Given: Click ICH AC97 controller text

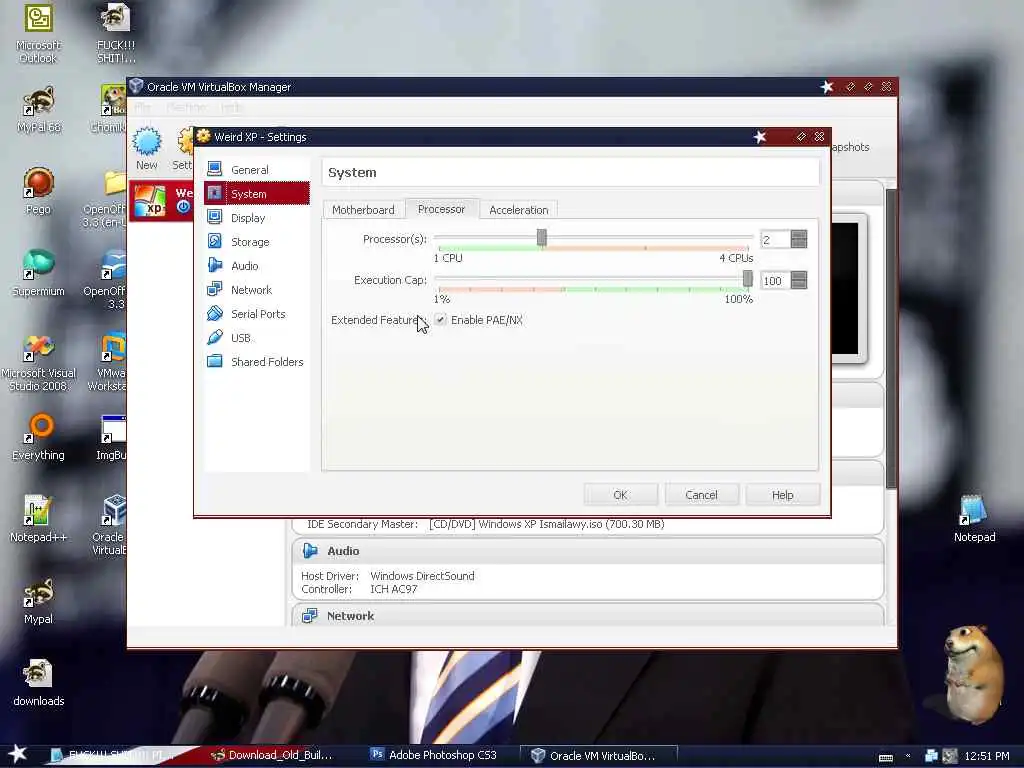Looking at the screenshot, I should pos(394,589).
